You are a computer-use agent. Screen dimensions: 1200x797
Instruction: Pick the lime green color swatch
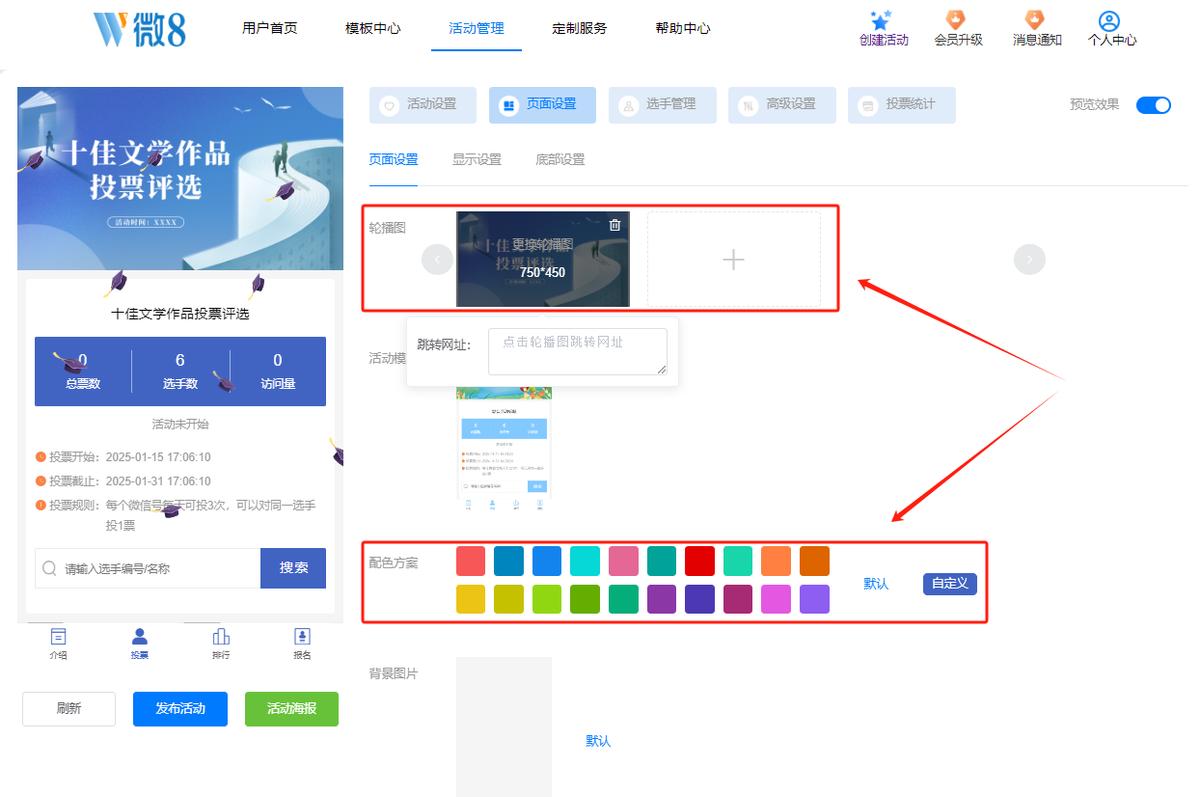tap(547, 599)
